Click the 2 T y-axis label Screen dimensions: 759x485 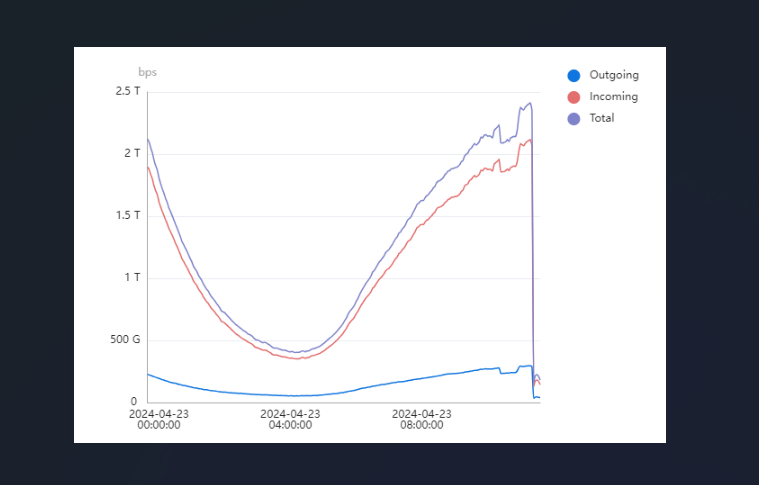133,153
